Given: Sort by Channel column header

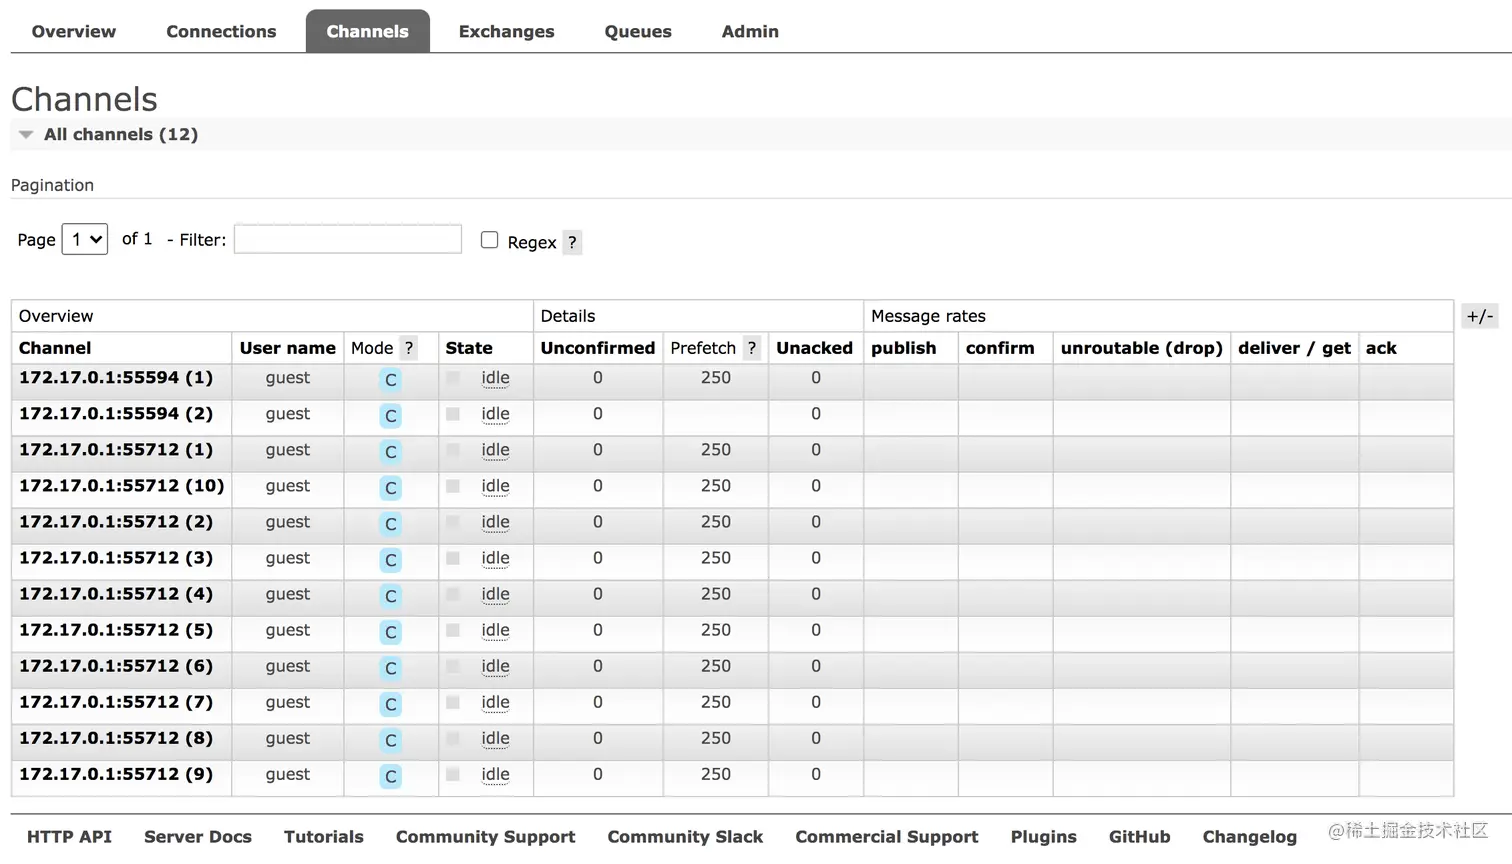Looking at the screenshot, I should pos(55,348).
